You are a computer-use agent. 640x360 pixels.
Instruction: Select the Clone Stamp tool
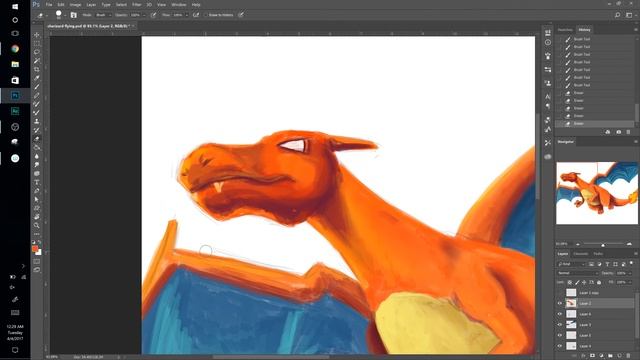37,121
